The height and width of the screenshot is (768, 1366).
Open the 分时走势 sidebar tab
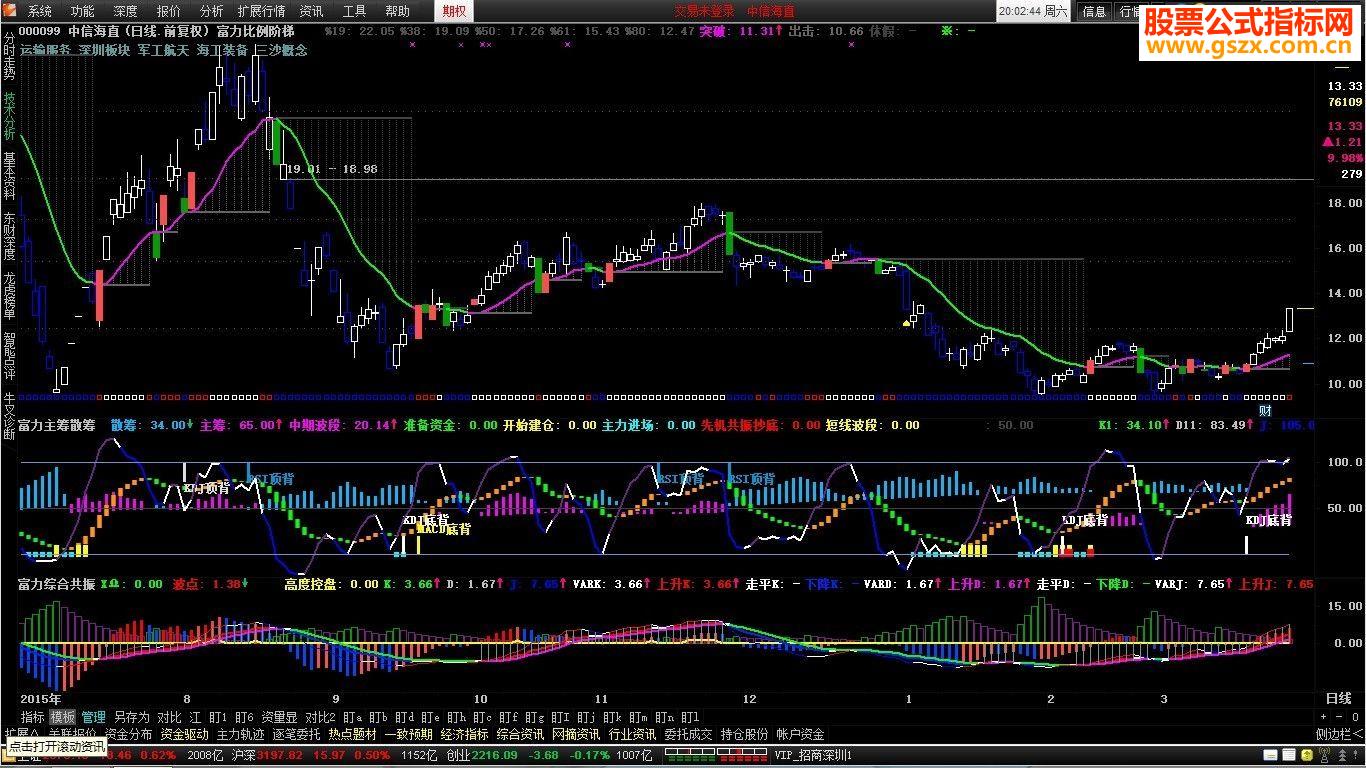9,55
